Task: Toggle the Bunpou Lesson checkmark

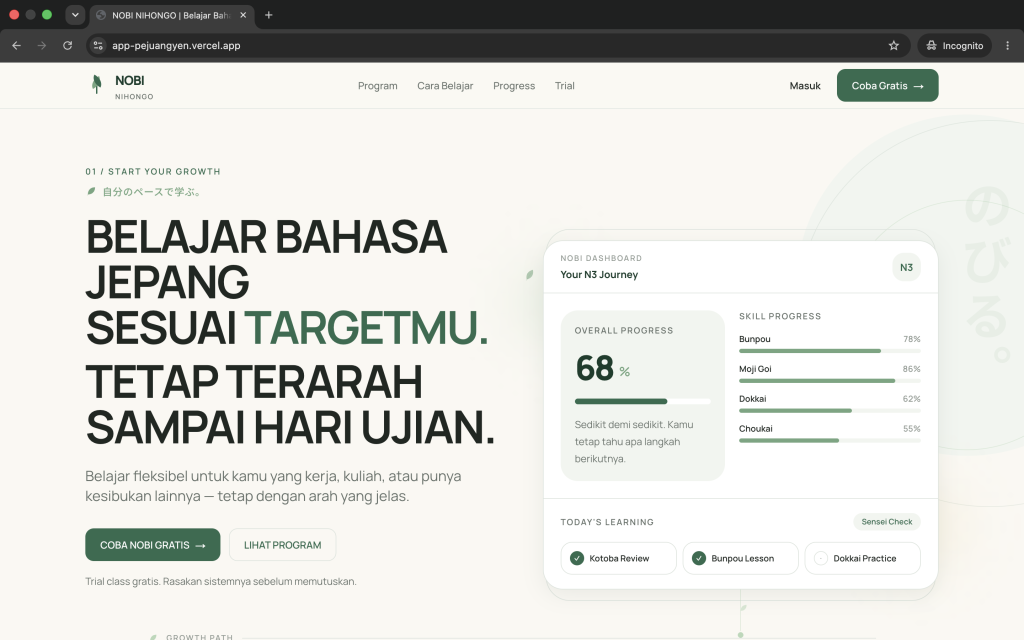Action: pyautogui.click(x=699, y=558)
